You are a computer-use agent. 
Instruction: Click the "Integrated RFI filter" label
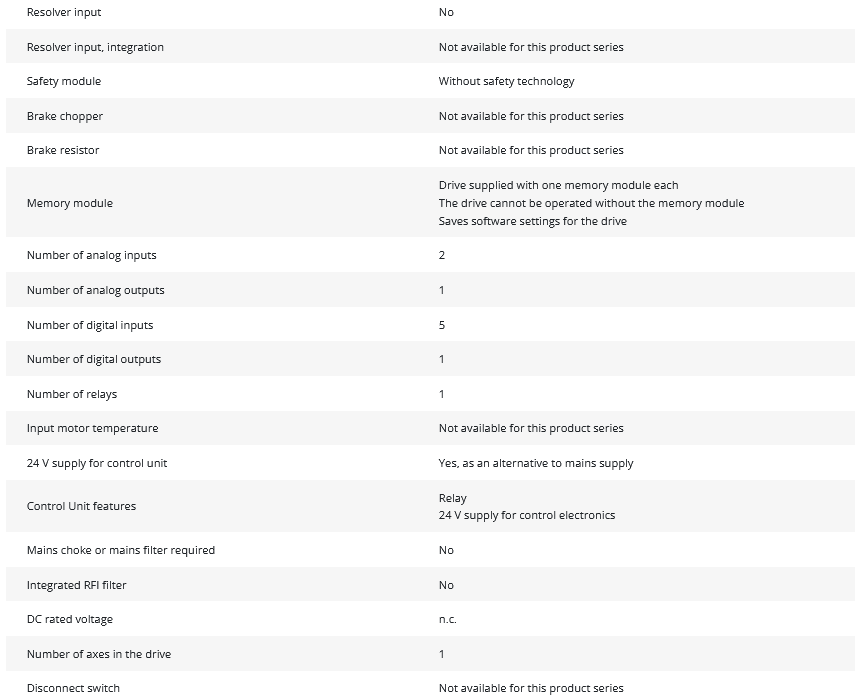click(x=77, y=585)
